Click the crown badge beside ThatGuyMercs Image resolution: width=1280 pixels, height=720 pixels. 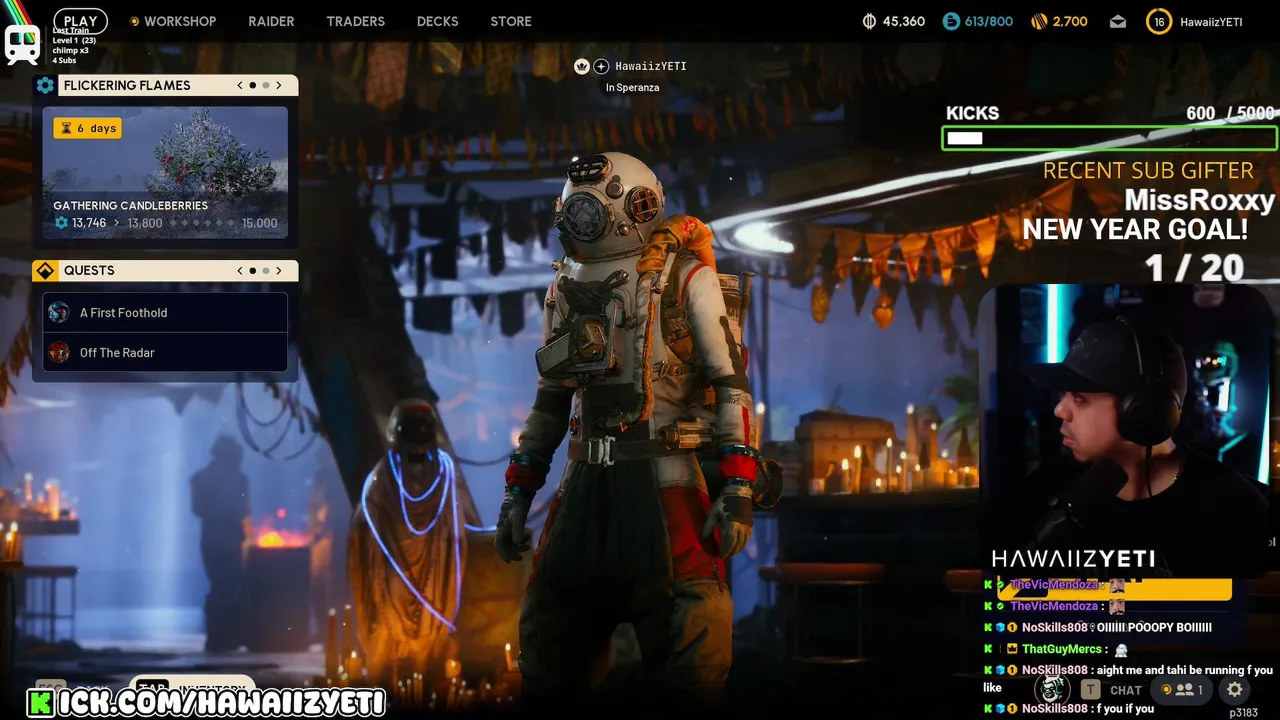point(1012,649)
